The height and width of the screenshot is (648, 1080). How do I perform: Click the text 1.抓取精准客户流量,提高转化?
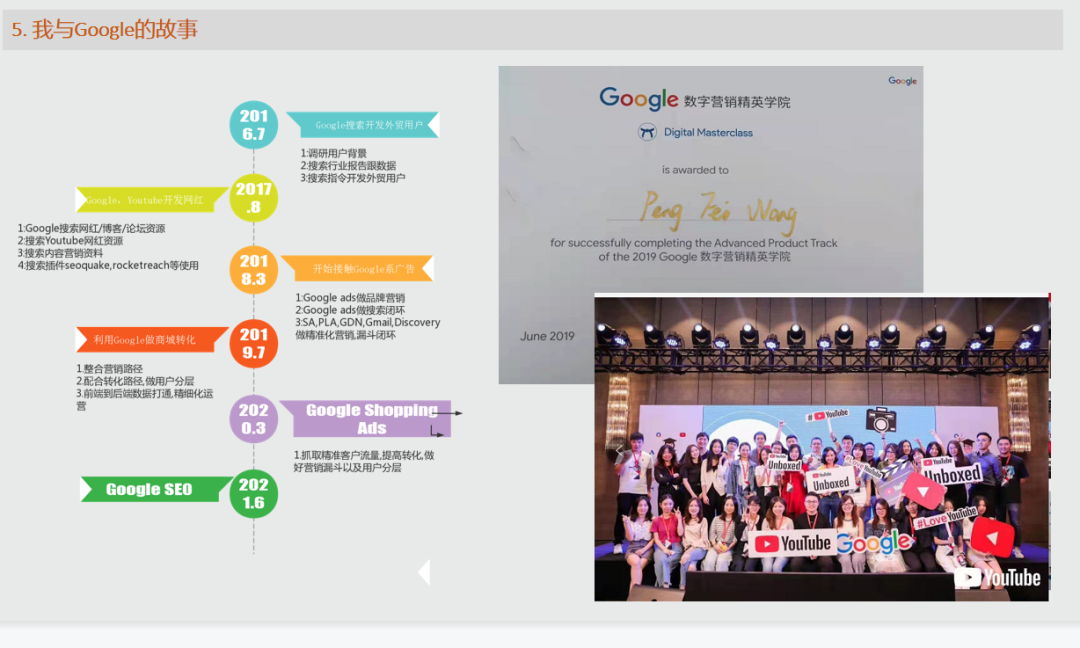coord(358,455)
